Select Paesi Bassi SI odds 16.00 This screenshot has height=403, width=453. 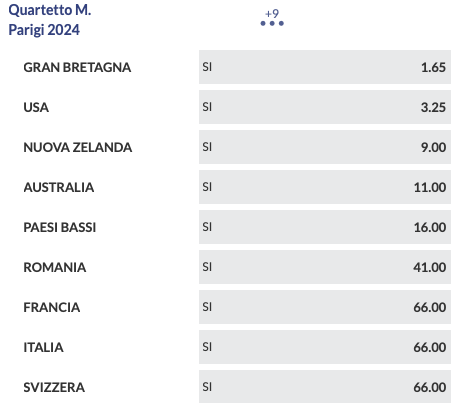coord(325,227)
